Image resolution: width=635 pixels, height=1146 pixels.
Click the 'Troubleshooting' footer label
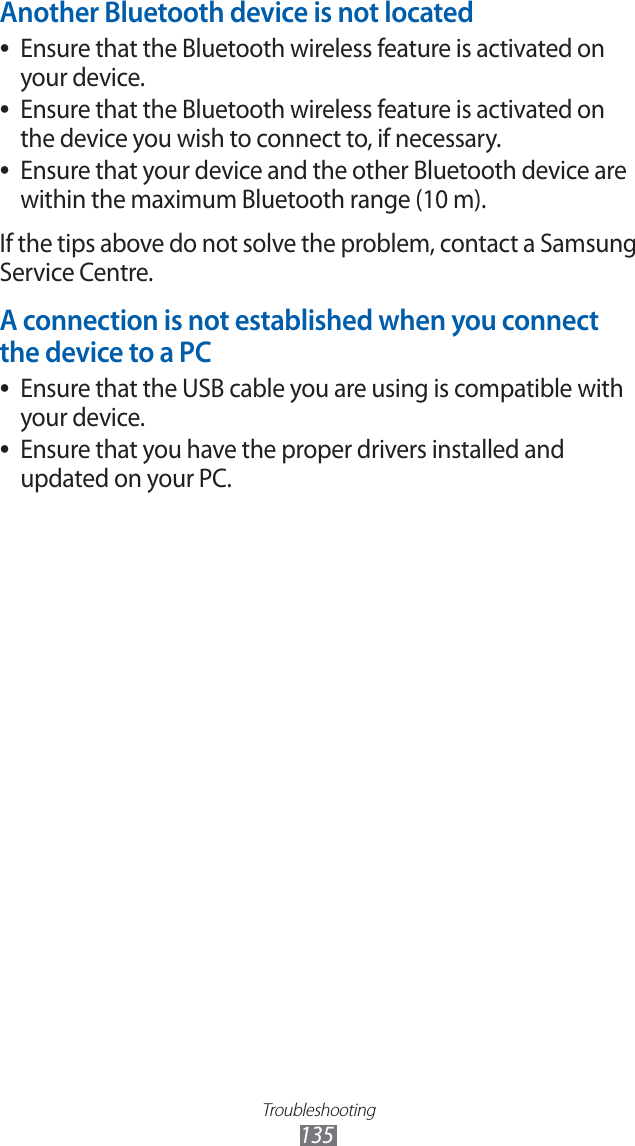coord(318,1110)
